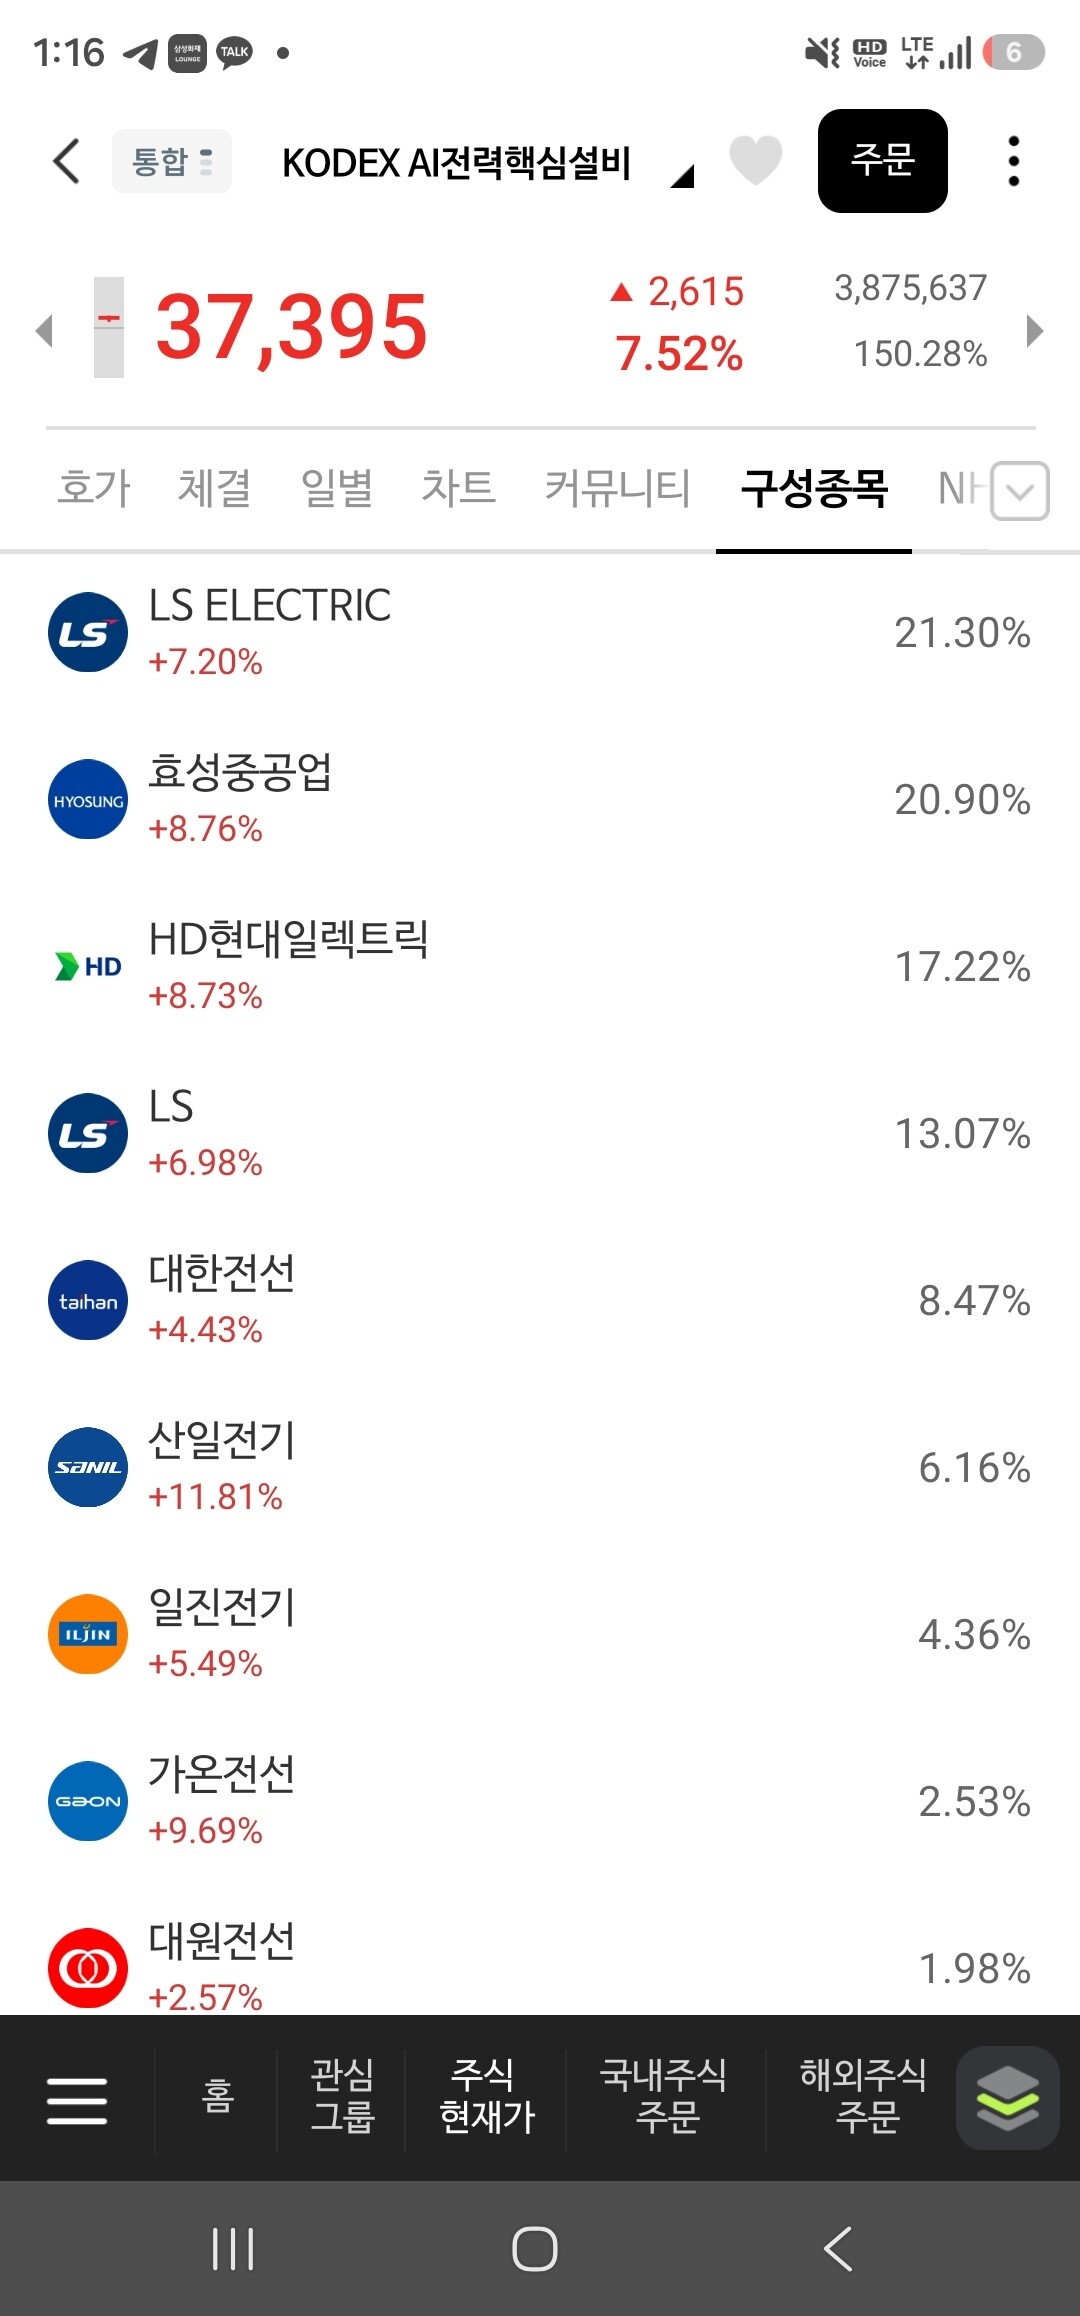This screenshot has width=1080, height=2316.
Task: Open the 산일전기 holding row
Action: (x=540, y=1467)
